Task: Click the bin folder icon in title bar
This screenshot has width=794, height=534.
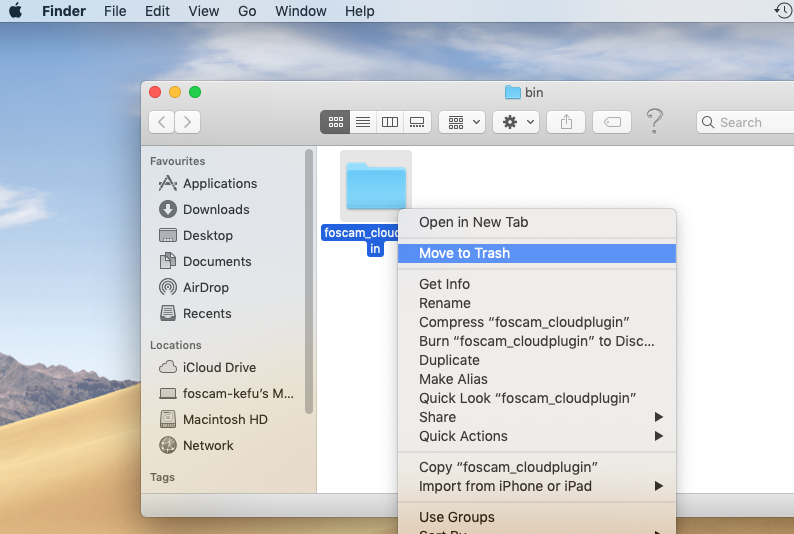Action: point(512,92)
